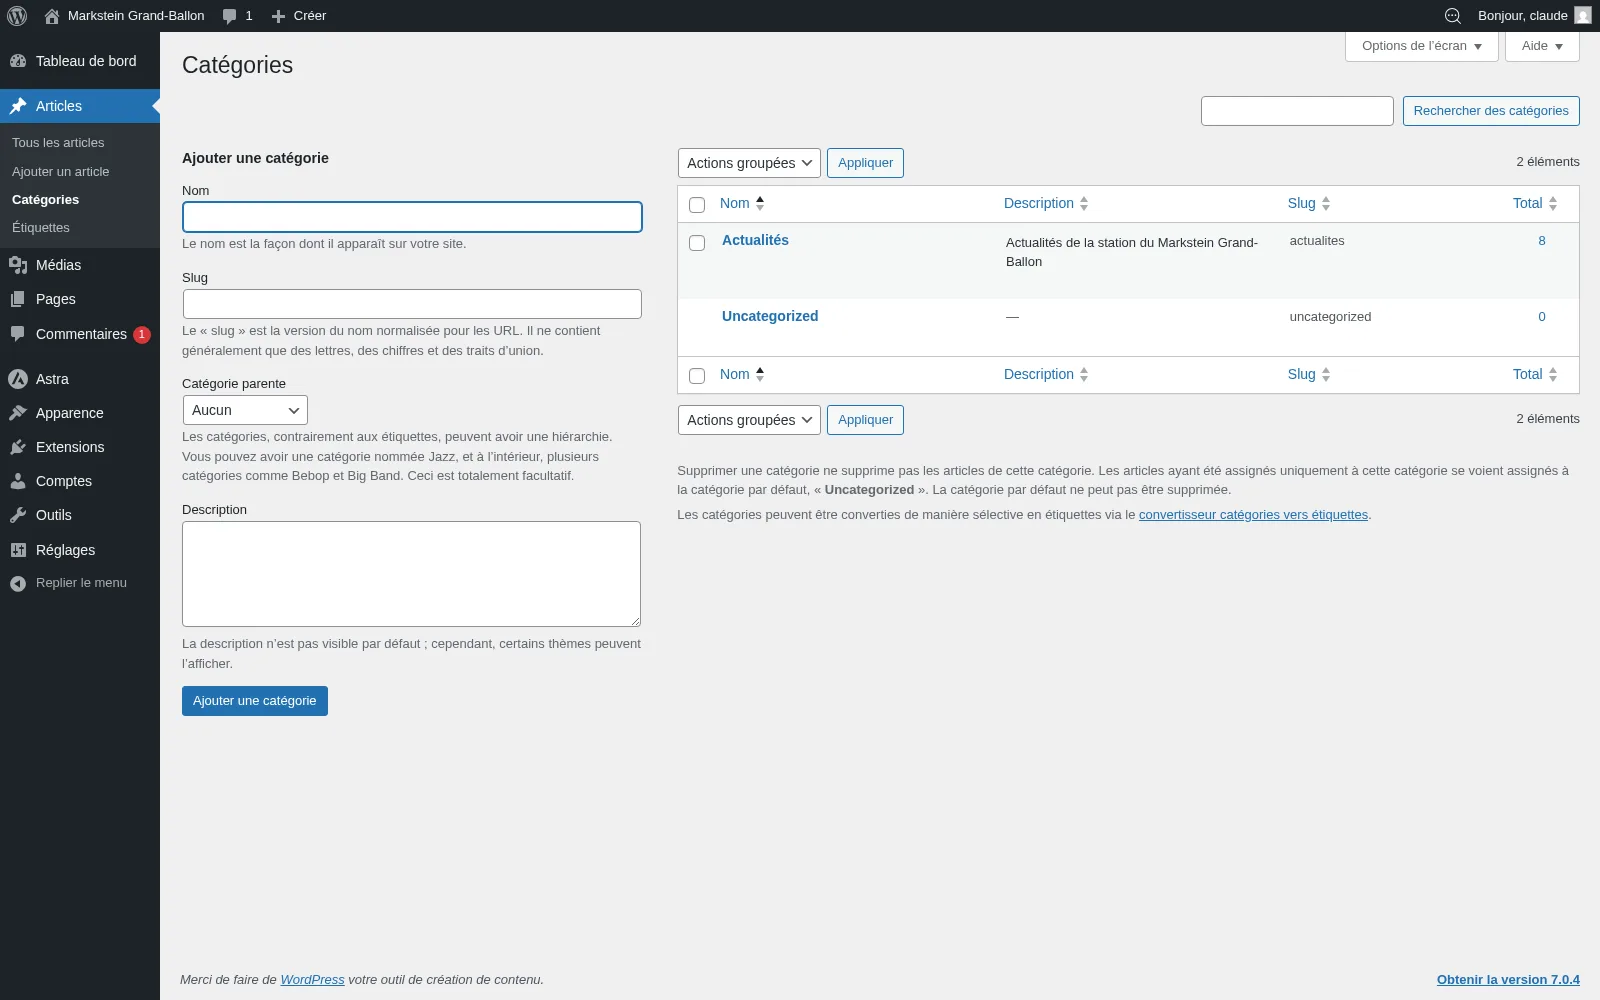Viewport: 1600px width, 1000px height.
Task: Click the Tableau de bord dashboard icon
Action: (x=18, y=61)
